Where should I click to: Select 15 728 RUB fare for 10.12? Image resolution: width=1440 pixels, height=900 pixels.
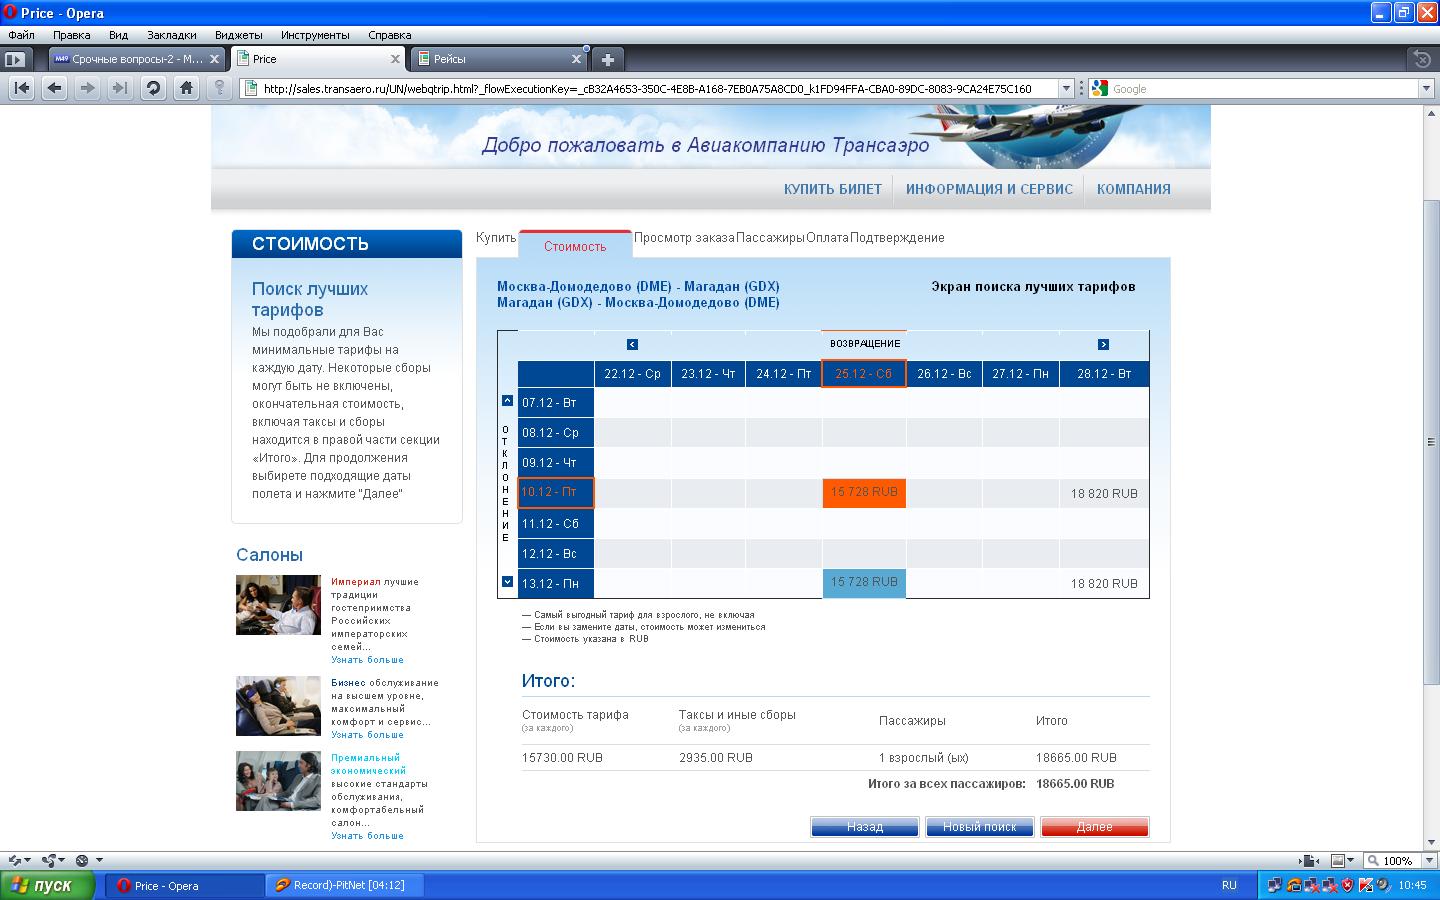pos(864,493)
